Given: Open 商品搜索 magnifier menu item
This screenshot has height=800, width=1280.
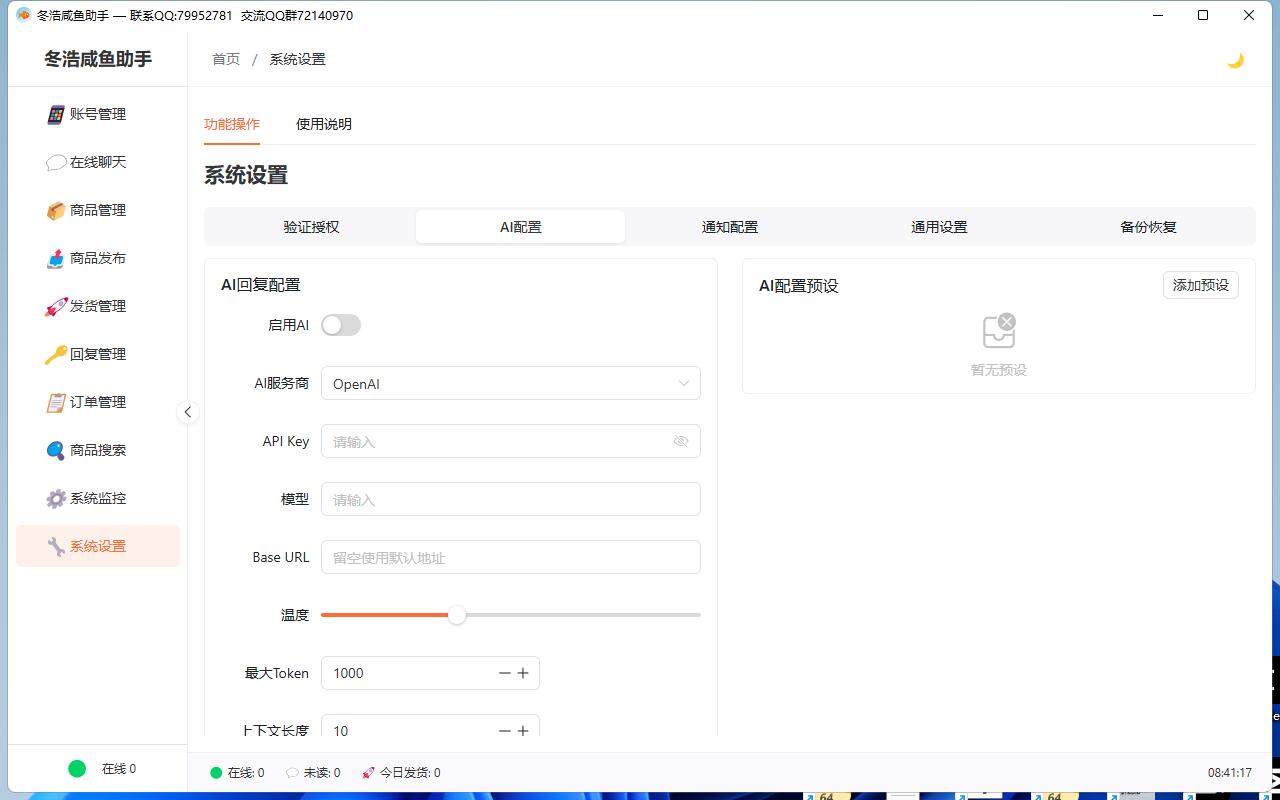Looking at the screenshot, I should 98,450.
